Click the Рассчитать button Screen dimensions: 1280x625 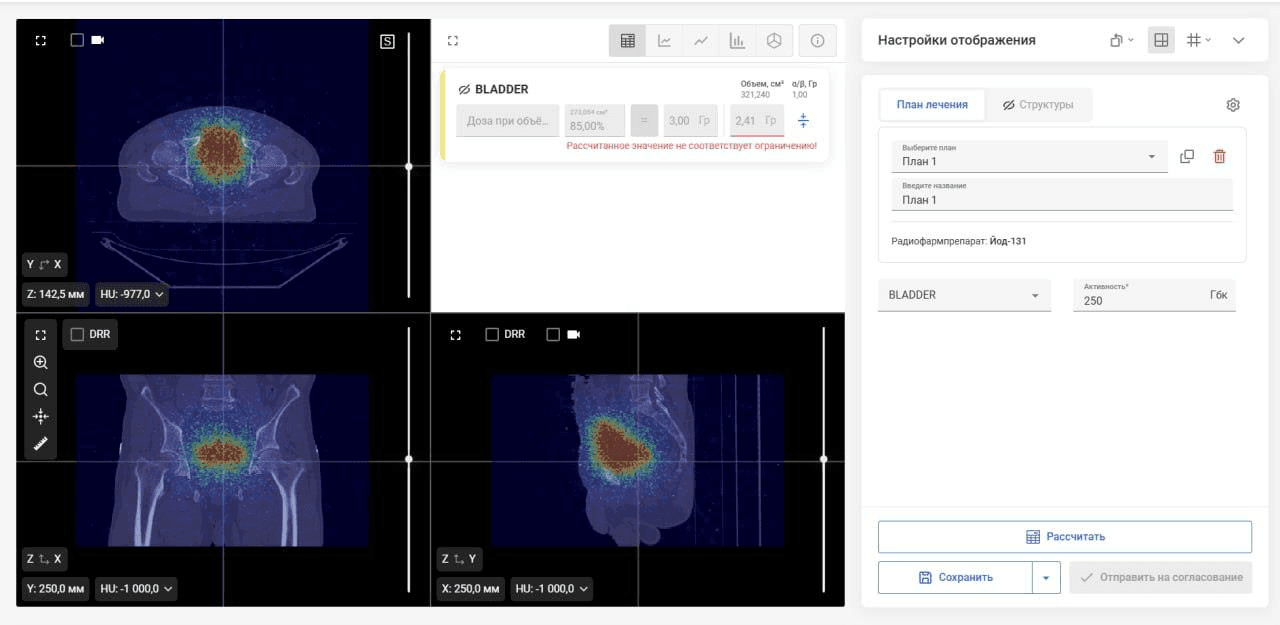pyautogui.click(x=1065, y=537)
